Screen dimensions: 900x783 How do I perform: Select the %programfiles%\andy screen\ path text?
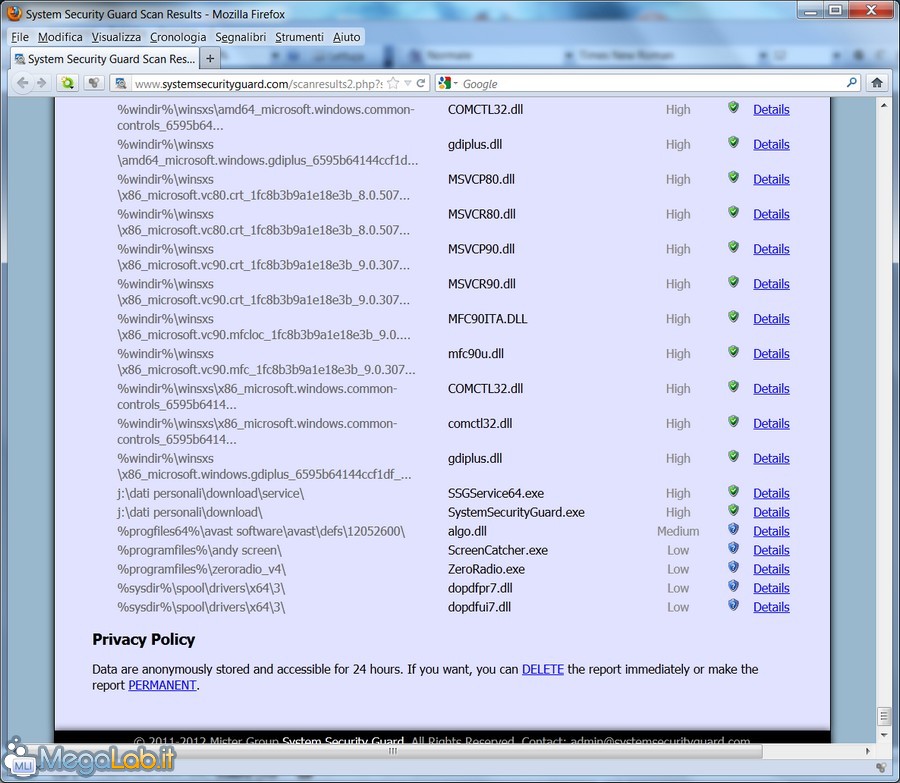199,551
